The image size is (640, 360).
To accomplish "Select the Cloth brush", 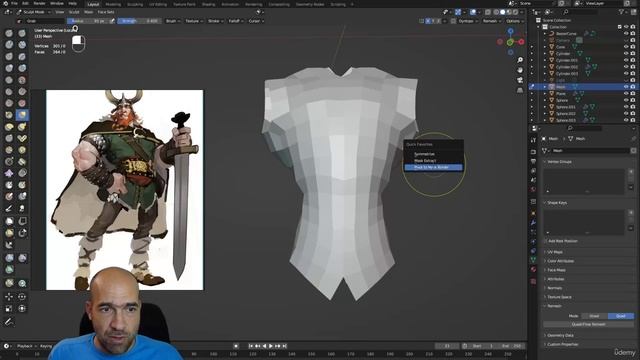I will 9,173.
